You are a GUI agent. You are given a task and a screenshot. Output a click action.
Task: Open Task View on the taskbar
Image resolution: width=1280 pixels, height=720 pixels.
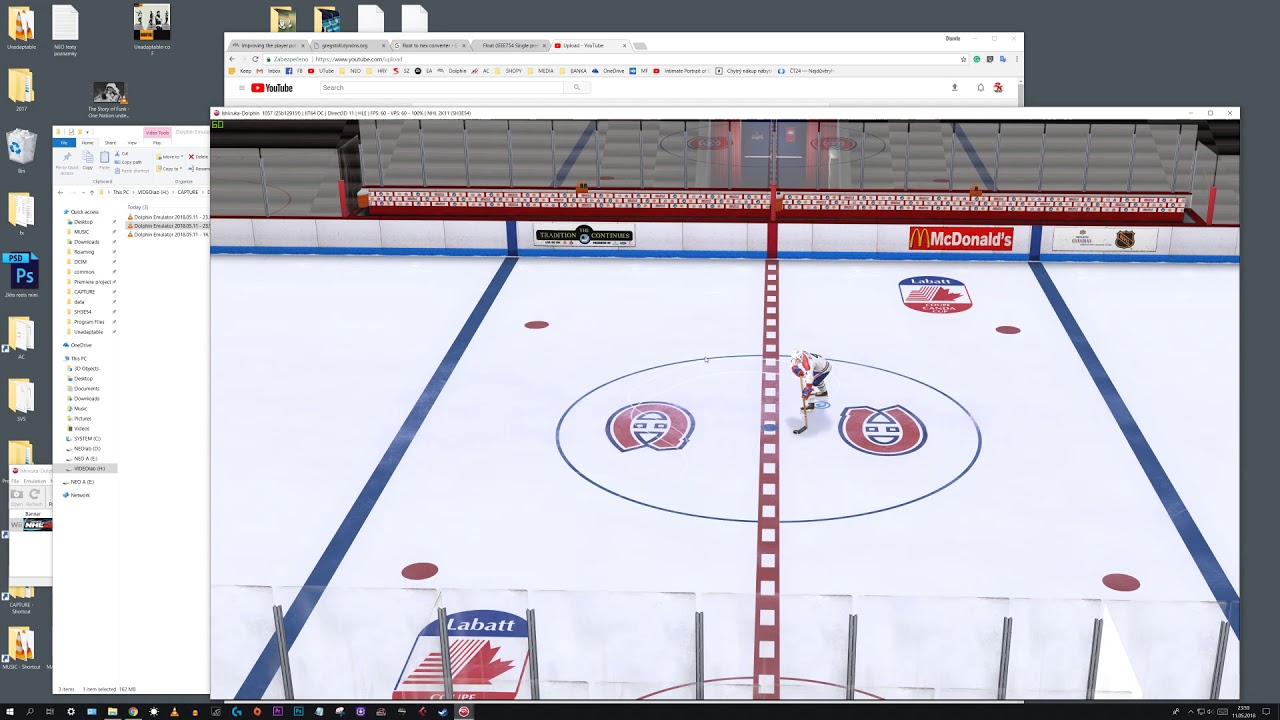pyautogui.click(x=49, y=711)
